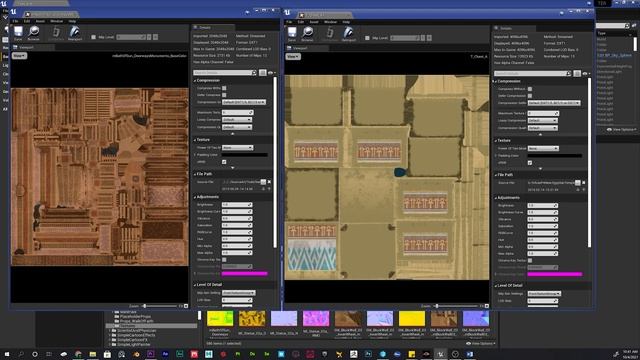Click Brightness value field in left editor
640x360 pixels.
tap(237, 204)
